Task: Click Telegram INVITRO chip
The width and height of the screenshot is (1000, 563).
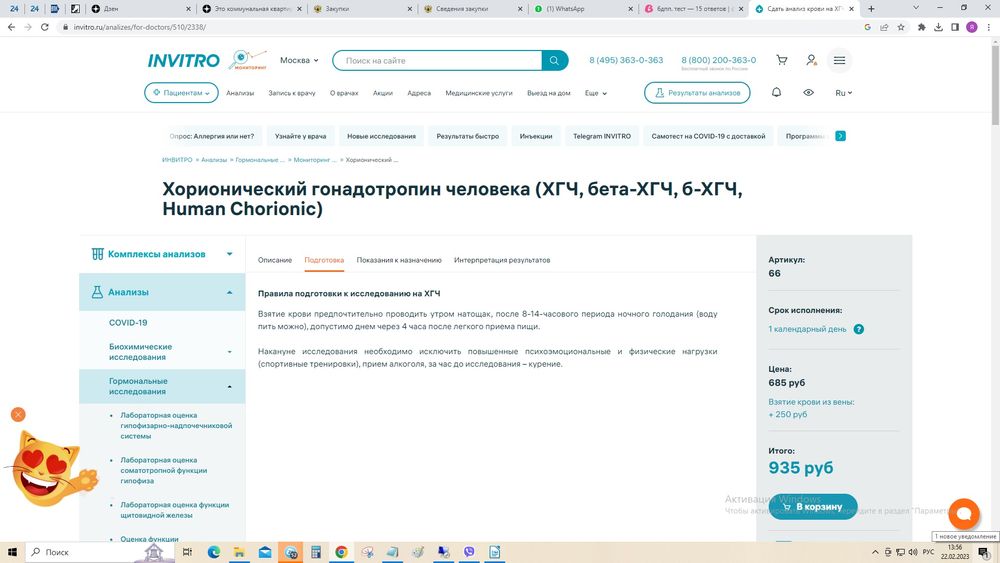Action: [x=601, y=136]
